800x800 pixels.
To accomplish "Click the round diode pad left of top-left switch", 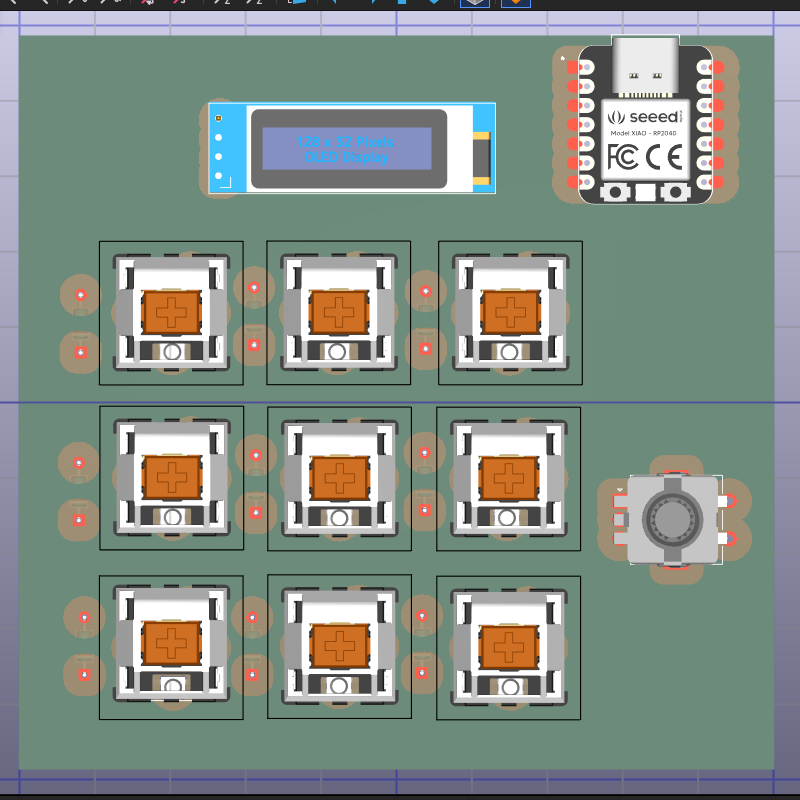I will [x=81, y=295].
